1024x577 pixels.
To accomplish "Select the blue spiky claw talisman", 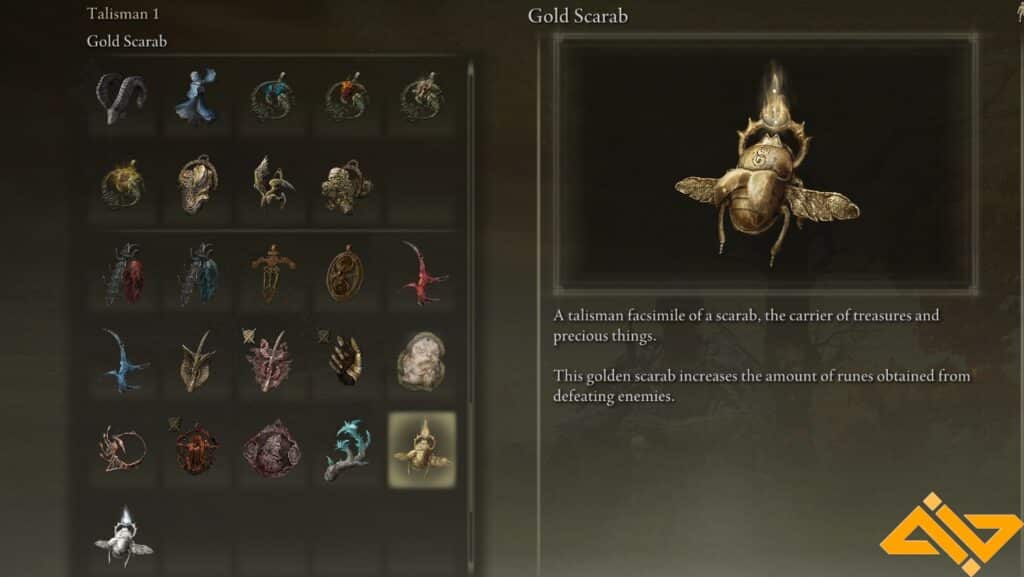I will coord(122,361).
